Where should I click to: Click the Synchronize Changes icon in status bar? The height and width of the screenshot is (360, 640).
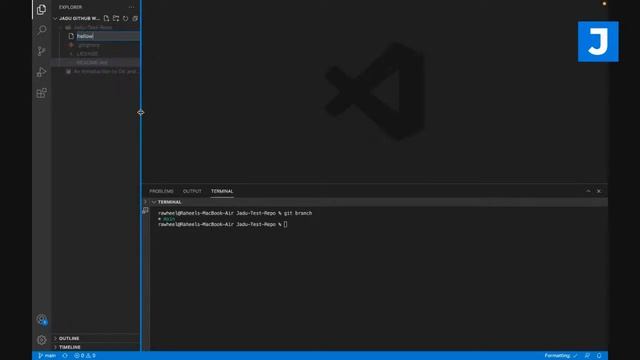[65, 356]
